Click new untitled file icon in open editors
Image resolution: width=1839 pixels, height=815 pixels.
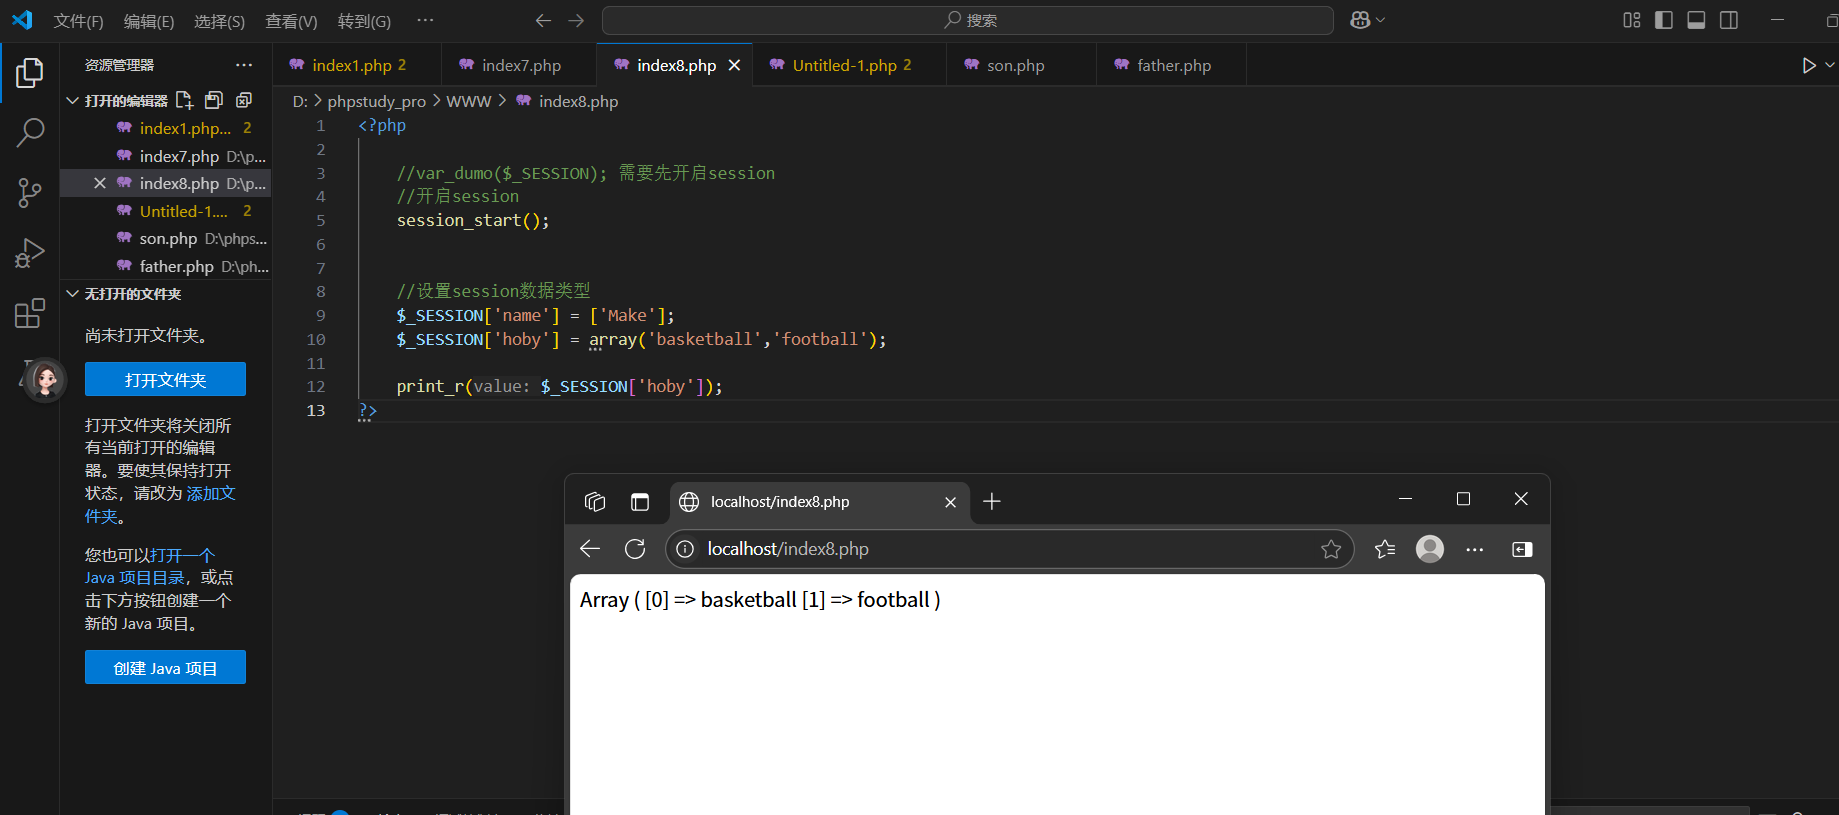(184, 100)
